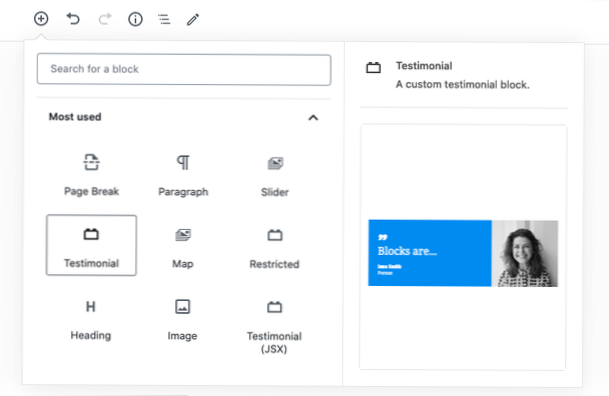
Task: Click the Most used heading label
Action: coord(75,117)
